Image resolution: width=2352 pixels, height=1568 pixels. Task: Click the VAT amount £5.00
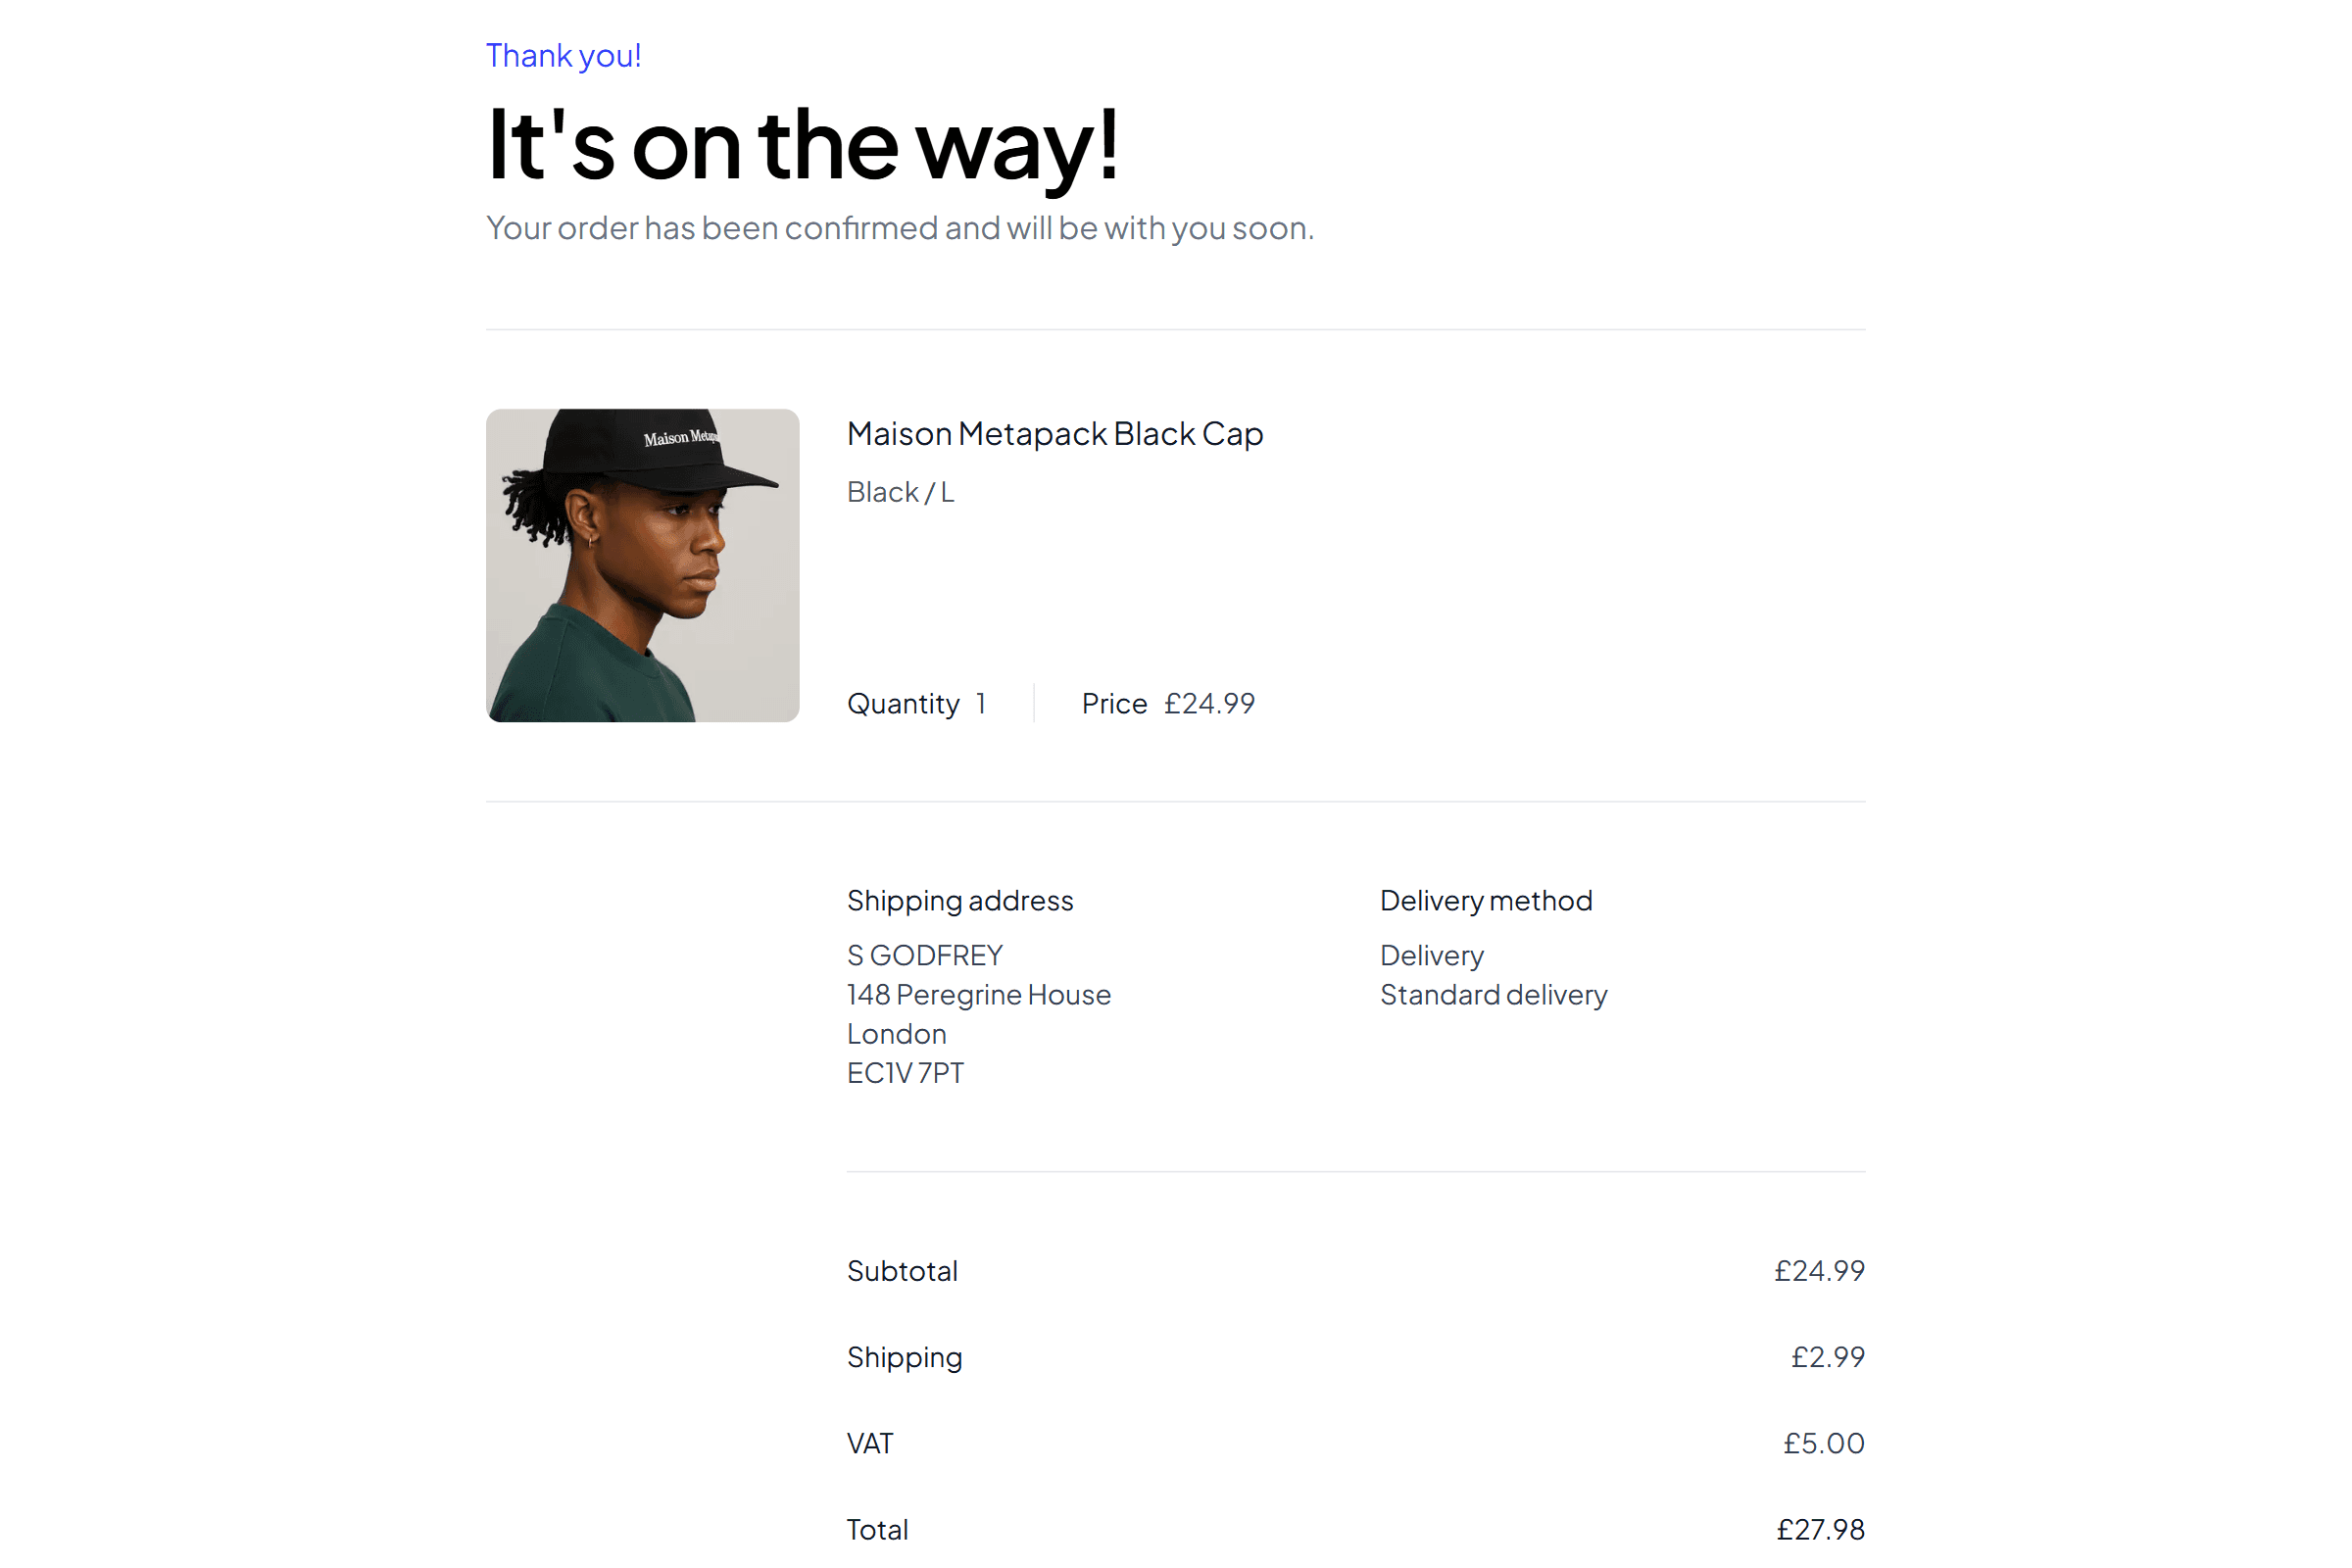click(x=1823, y=1443)
